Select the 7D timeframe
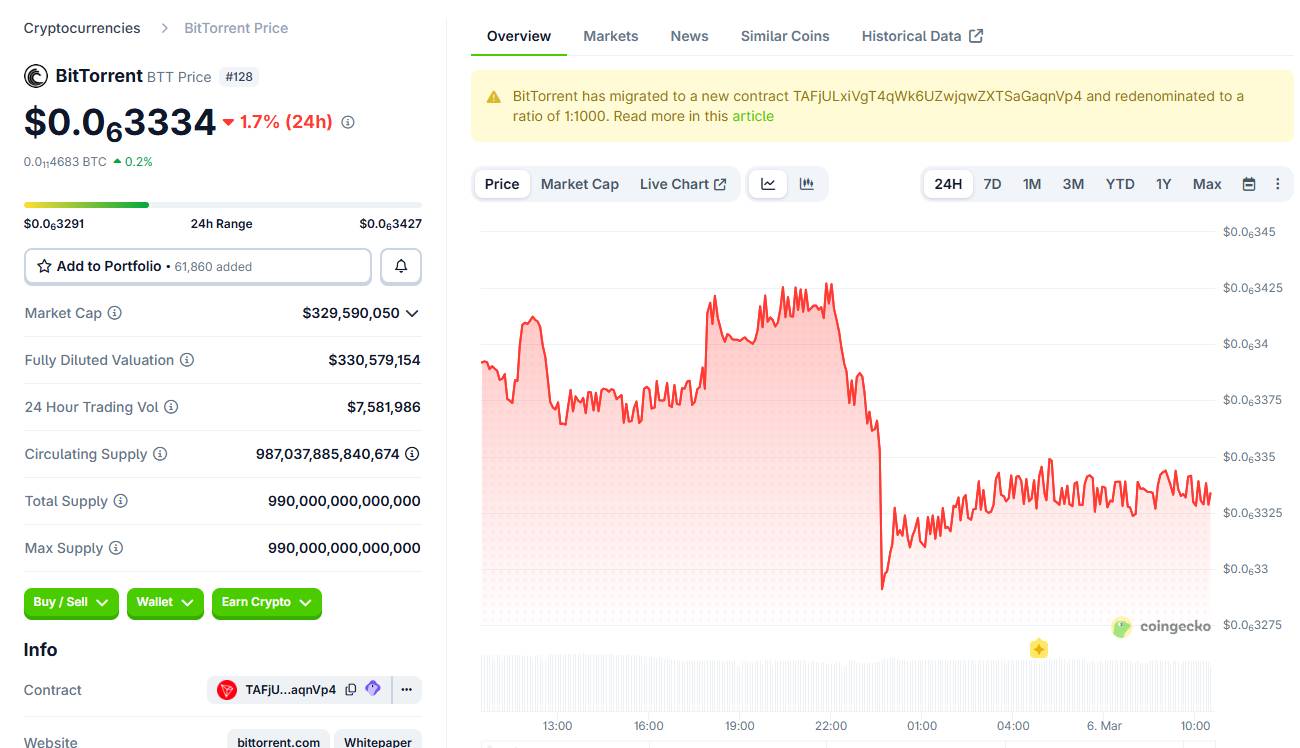1300x748 pixels. (992, 183)
